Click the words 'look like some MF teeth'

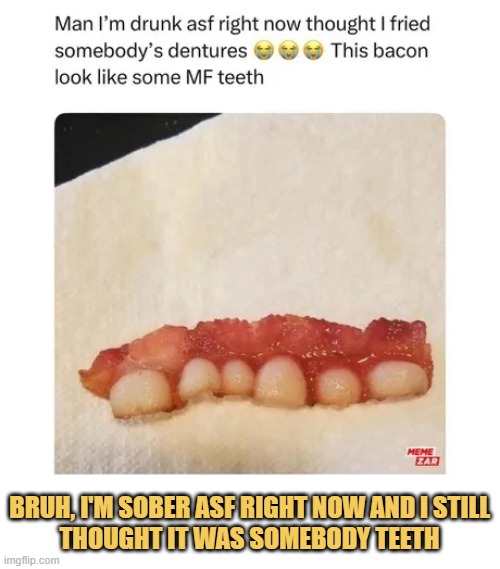pyautogui.click(x=159, y=77)
